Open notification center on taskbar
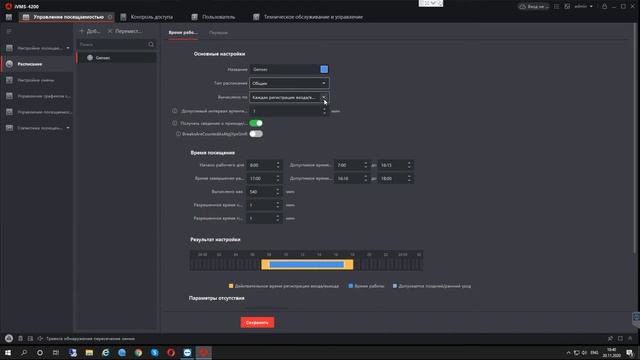The height and width of the screenshot is (360, 640). [x=630, y=353]
